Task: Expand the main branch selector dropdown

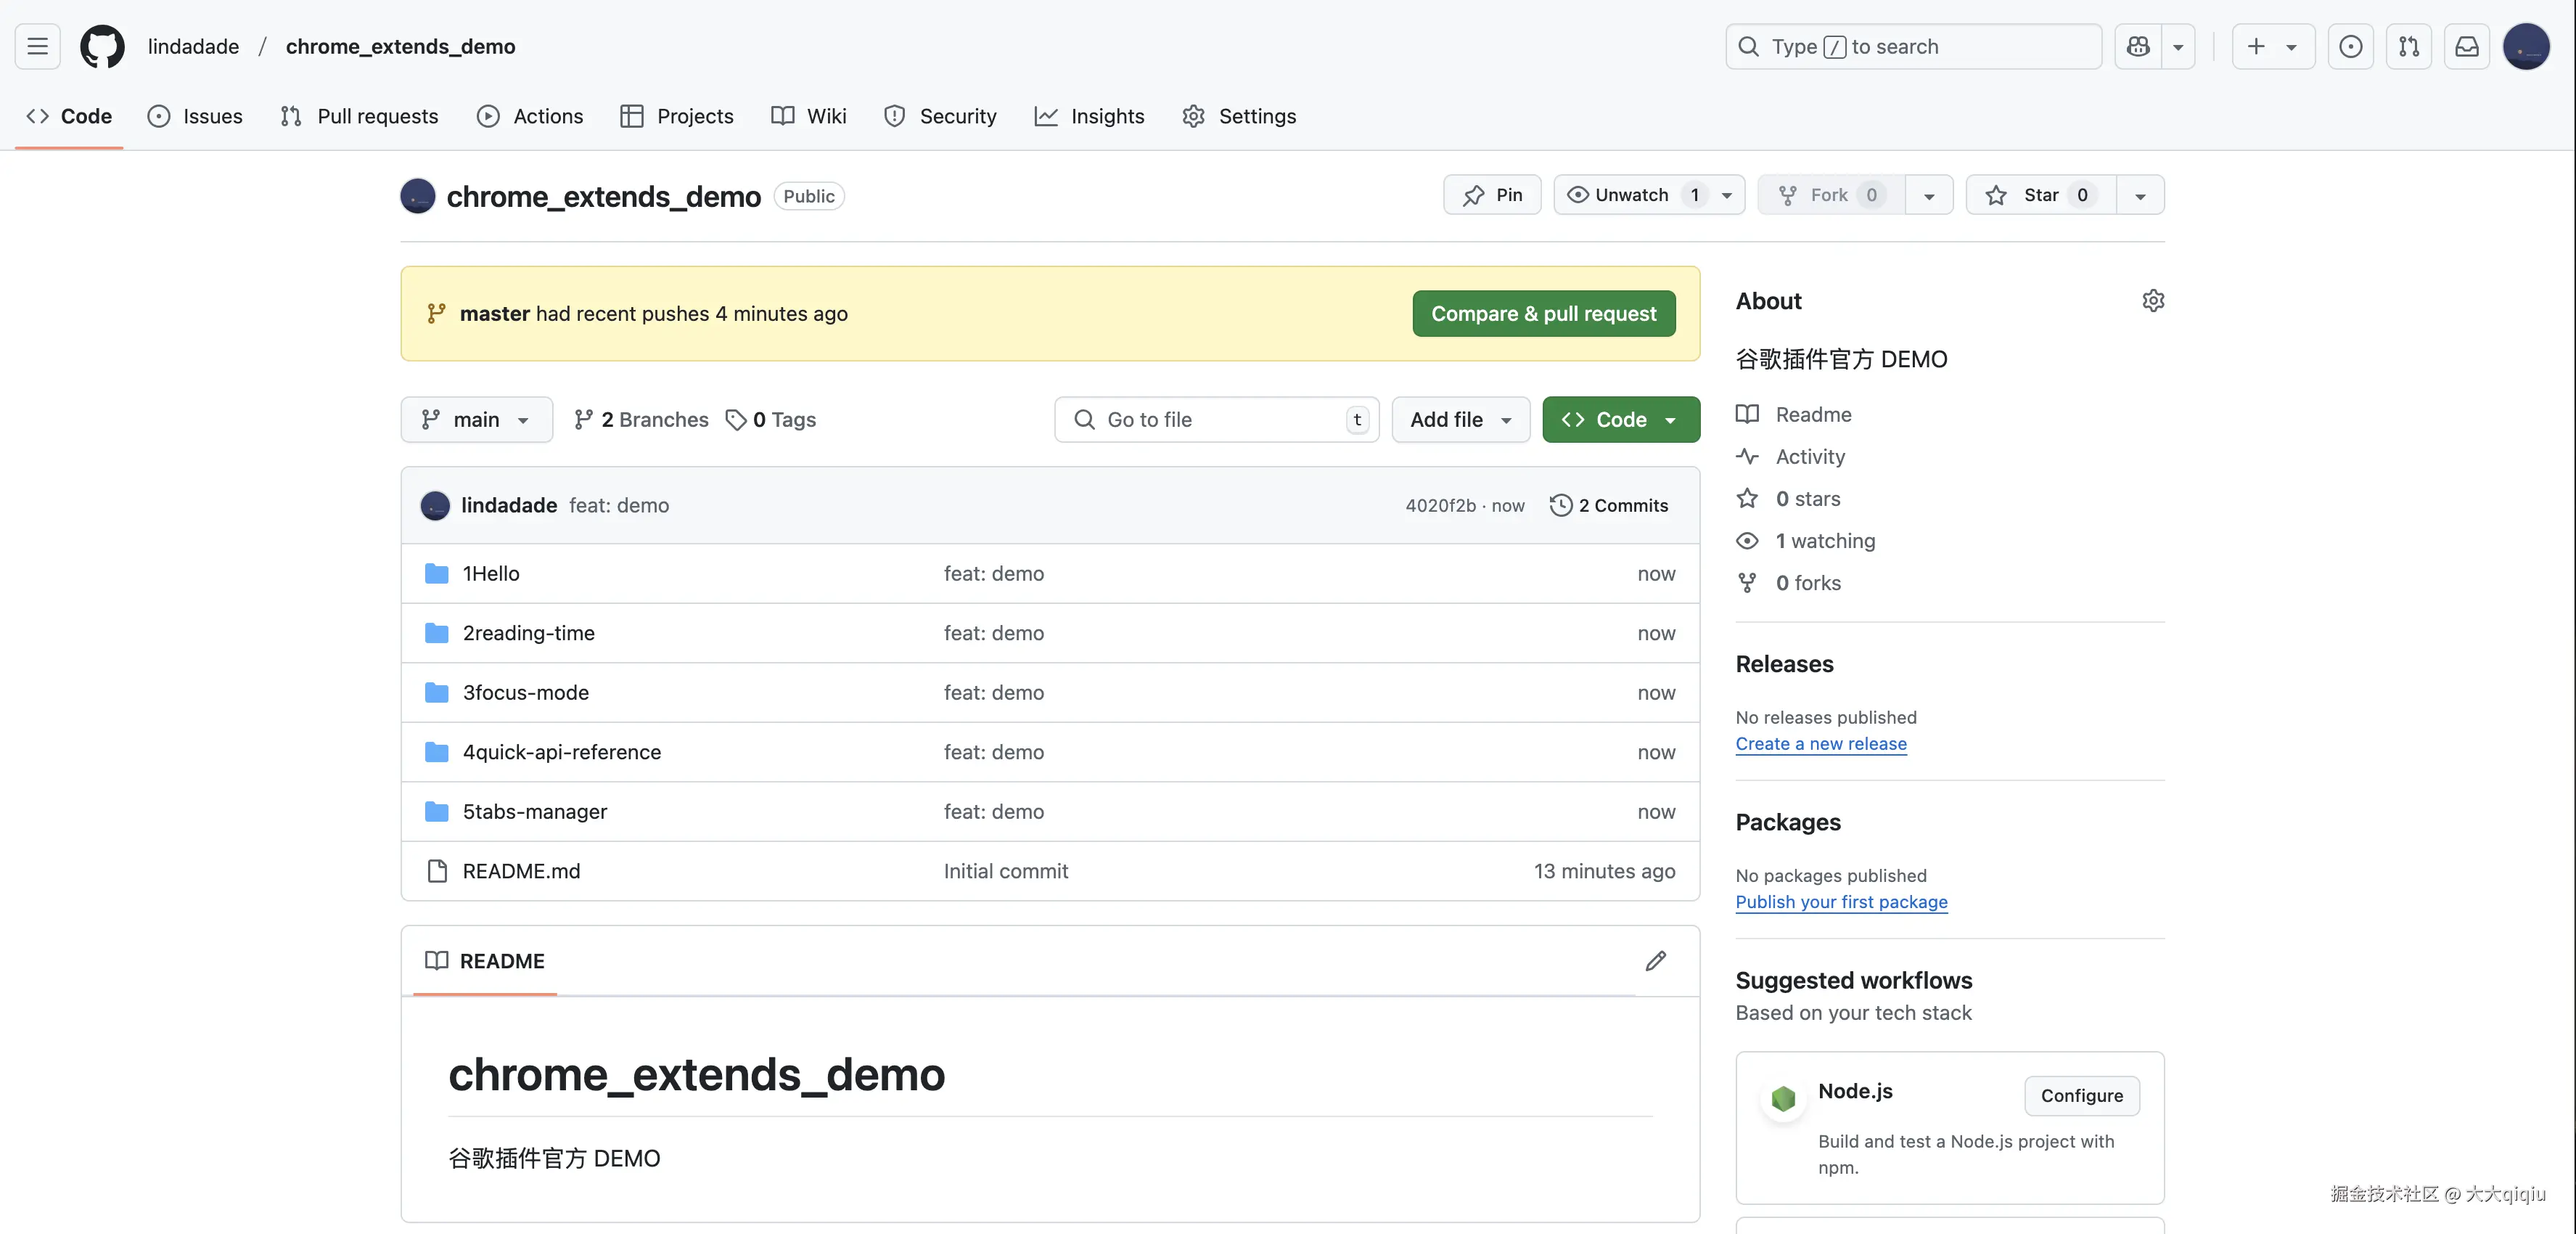Action: pyautogui.click(x=476, y=420)
